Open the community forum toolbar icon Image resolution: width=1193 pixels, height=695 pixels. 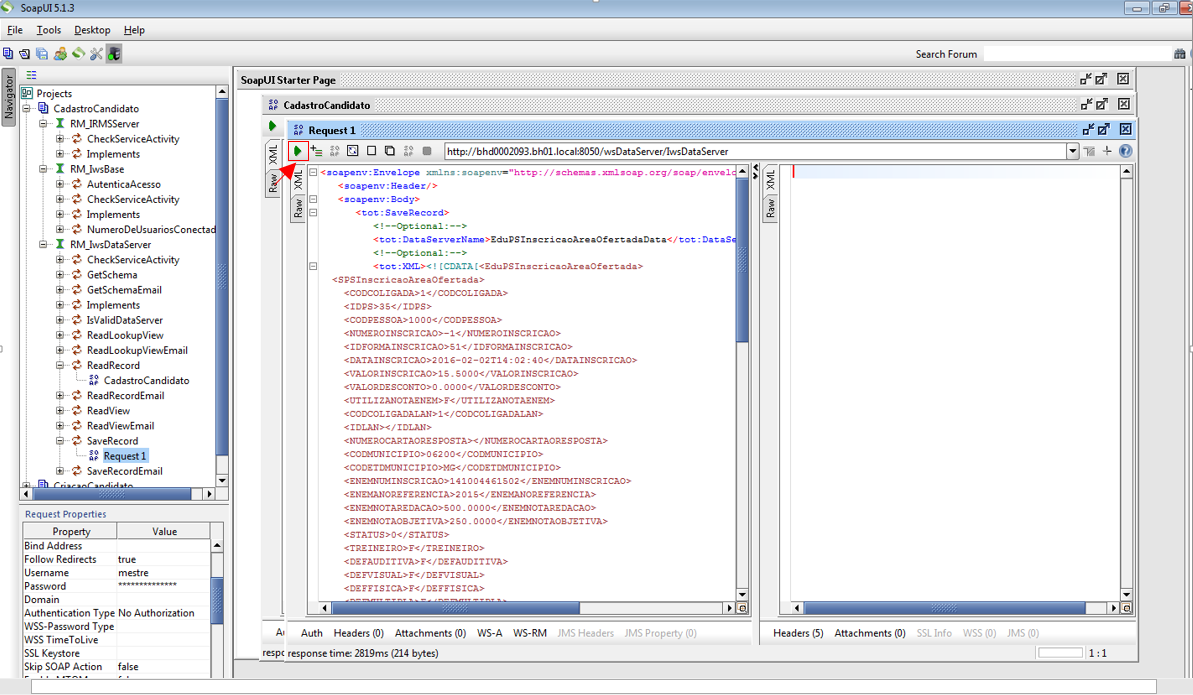60,53
